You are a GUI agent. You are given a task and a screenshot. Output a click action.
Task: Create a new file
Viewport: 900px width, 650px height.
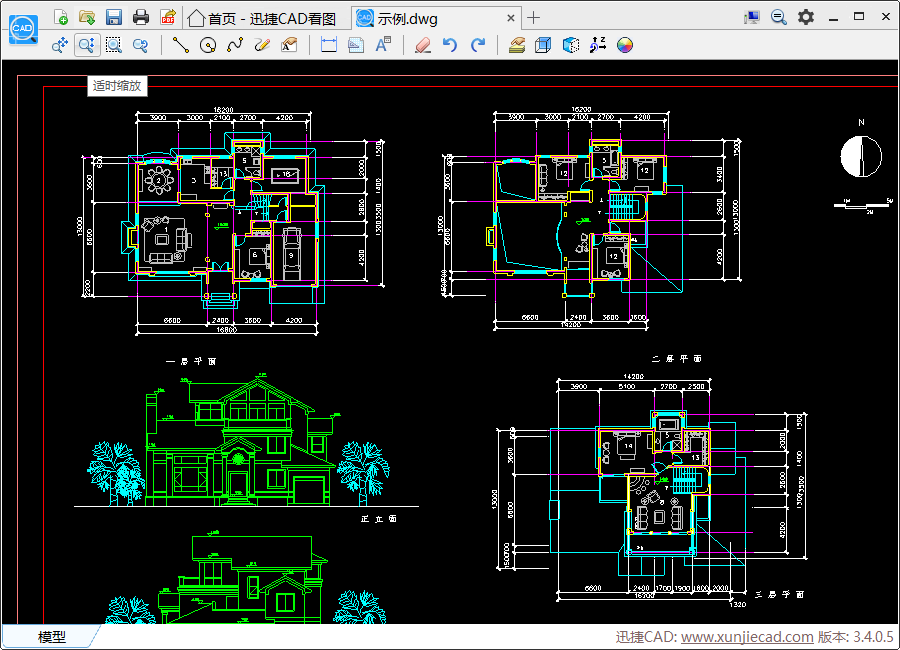(60, 17)
